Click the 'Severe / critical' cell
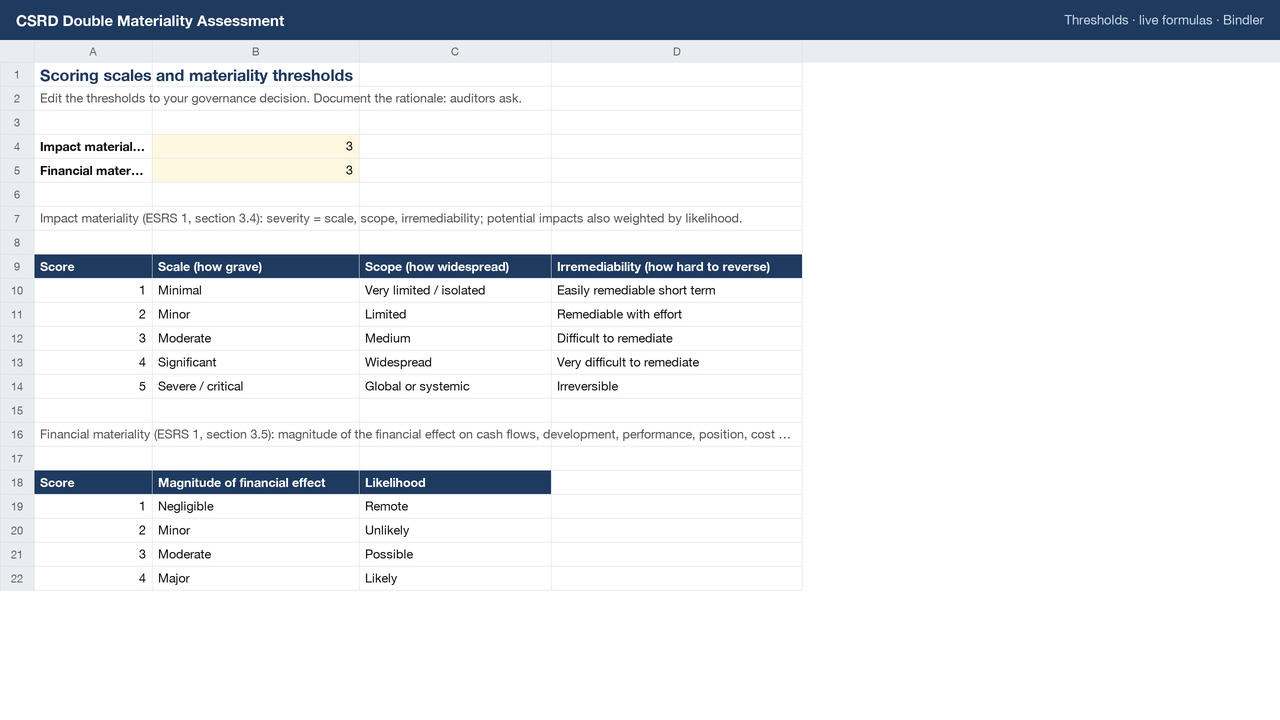Image resolution: width=1280 pixels, height=720 pixels. (x=256, y=387)
